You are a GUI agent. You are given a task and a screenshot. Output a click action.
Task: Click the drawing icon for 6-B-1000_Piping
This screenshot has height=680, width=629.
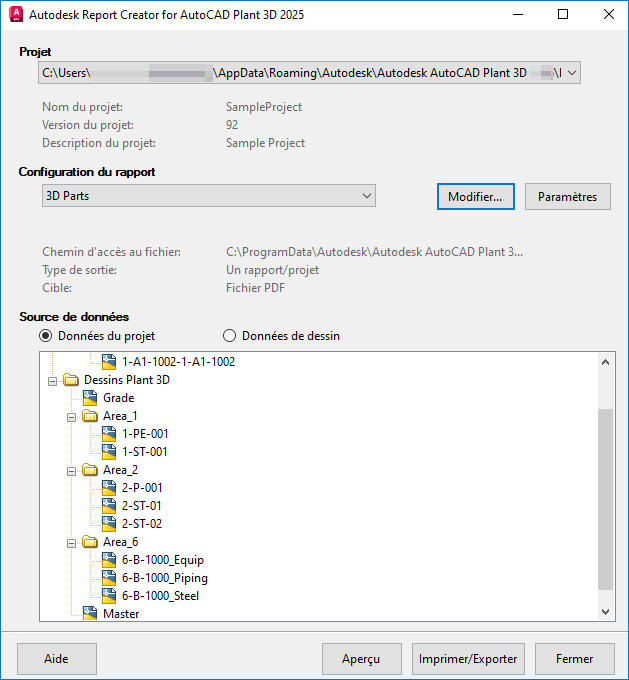pyautogui.click(x=109, y=578)
